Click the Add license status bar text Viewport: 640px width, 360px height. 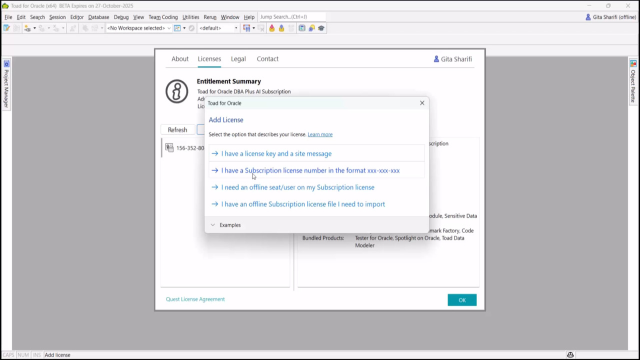[x=57, y=355]
